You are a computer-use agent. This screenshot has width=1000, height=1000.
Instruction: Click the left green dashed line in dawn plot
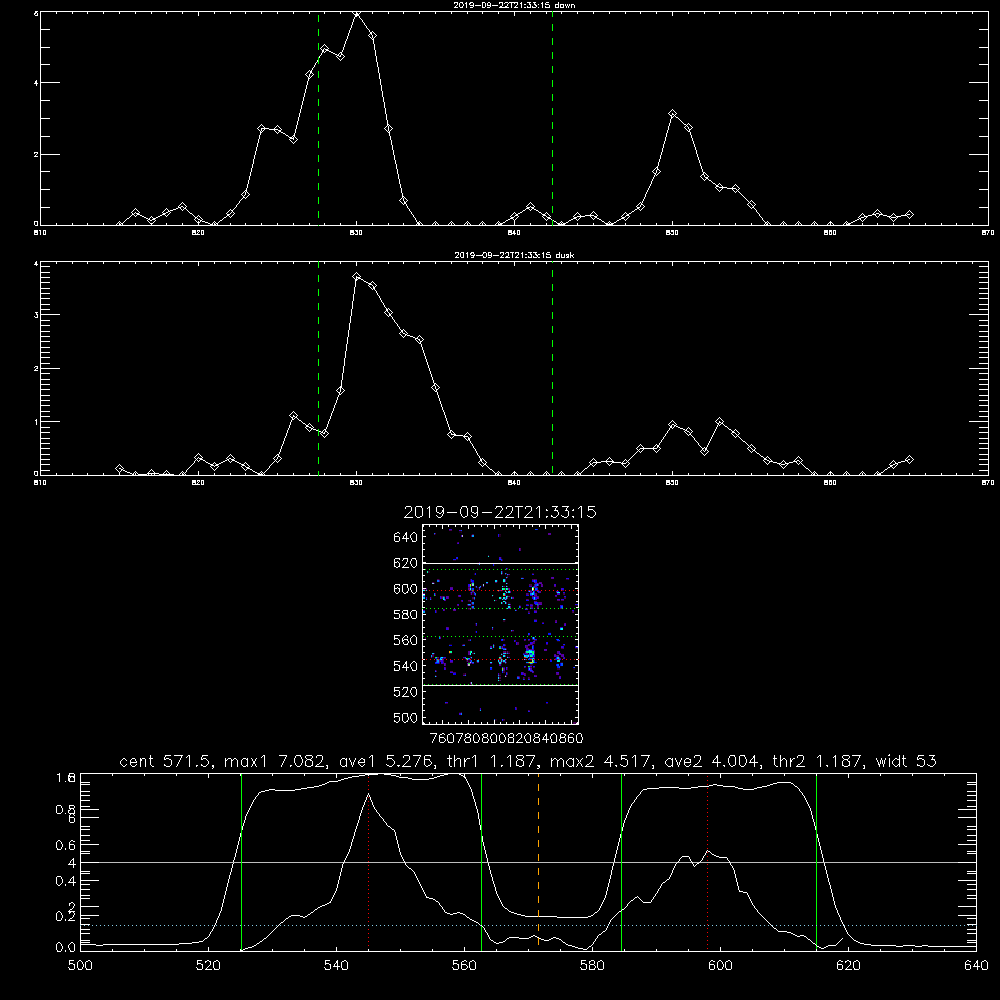[318, 118]
